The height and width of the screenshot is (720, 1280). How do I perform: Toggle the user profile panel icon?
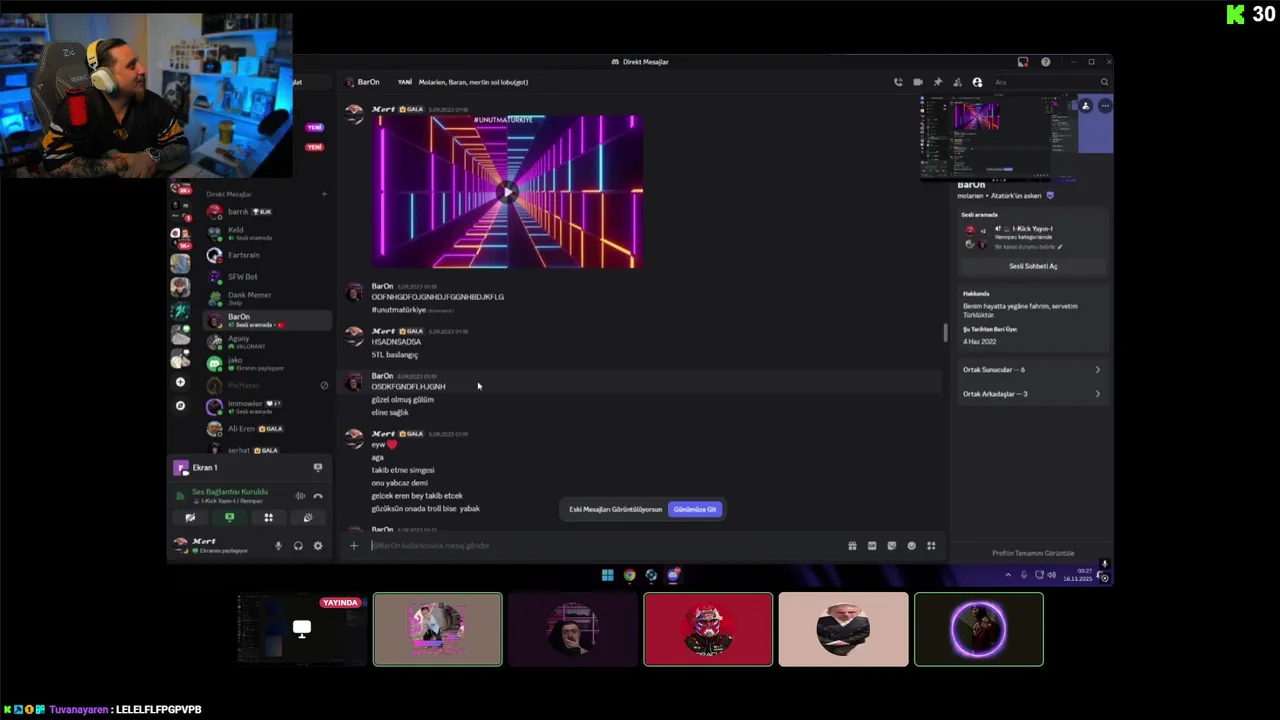(x=977, y=82)
